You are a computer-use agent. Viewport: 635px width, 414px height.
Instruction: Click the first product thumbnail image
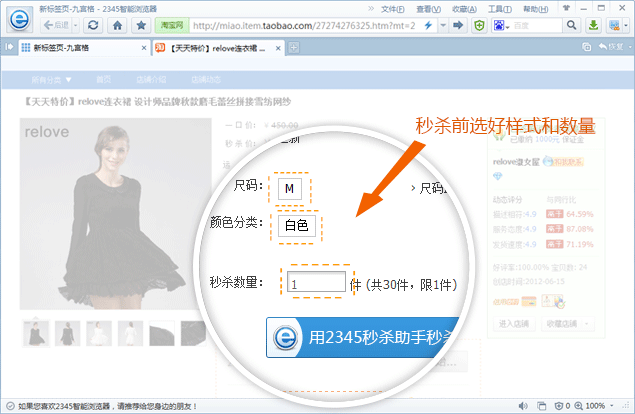(35, 331)
